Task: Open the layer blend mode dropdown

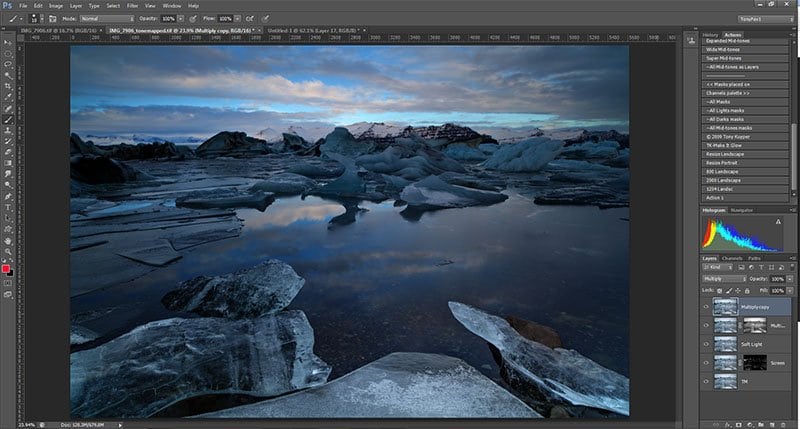Action: (724, 279)
